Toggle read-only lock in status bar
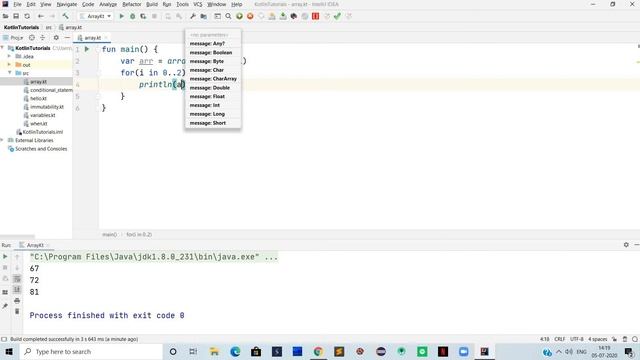Image resolution: width=640 pixels, height=360 pixels. 614,339
